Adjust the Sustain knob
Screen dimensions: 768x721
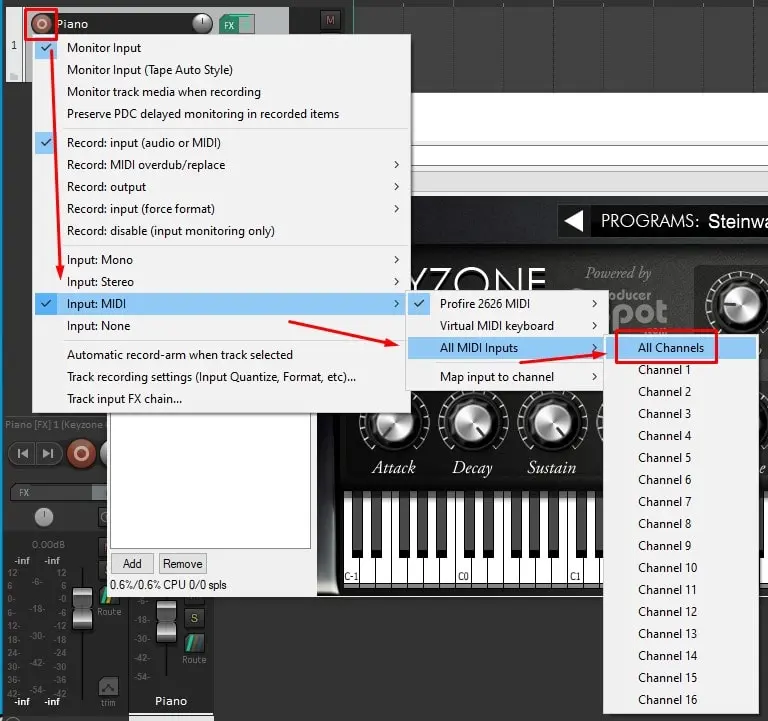pyautogui.click(x=552, y=422)
